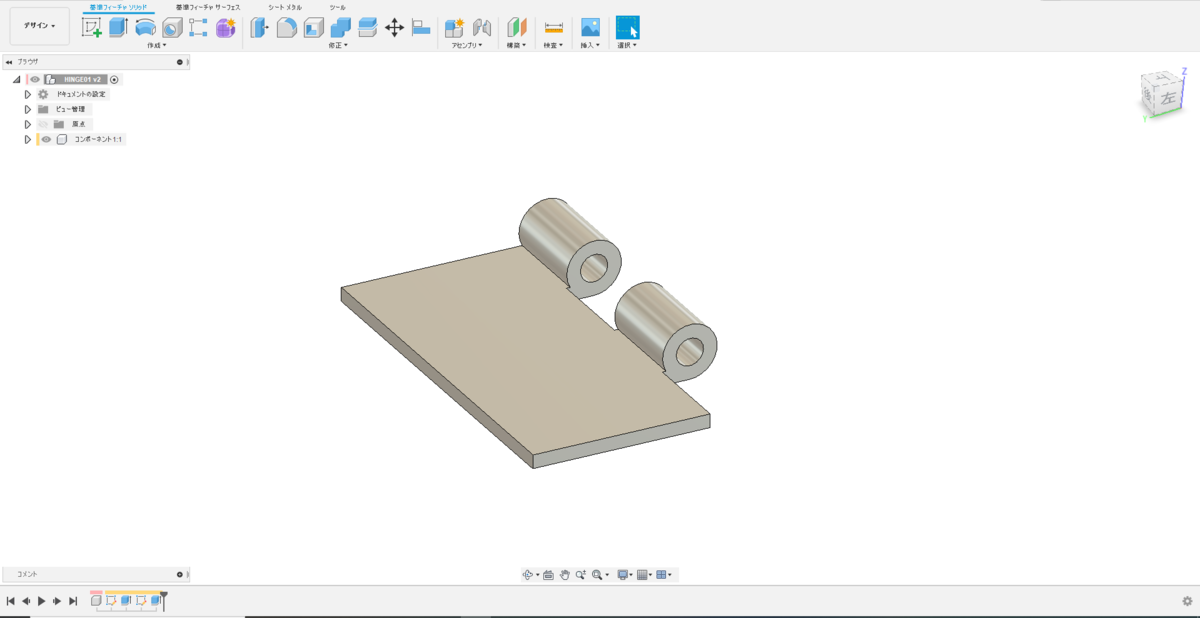Viewport: 1200px width, 618px height.
Task: Open the デザイン workspace dropdown
Action: coord(40,26)
